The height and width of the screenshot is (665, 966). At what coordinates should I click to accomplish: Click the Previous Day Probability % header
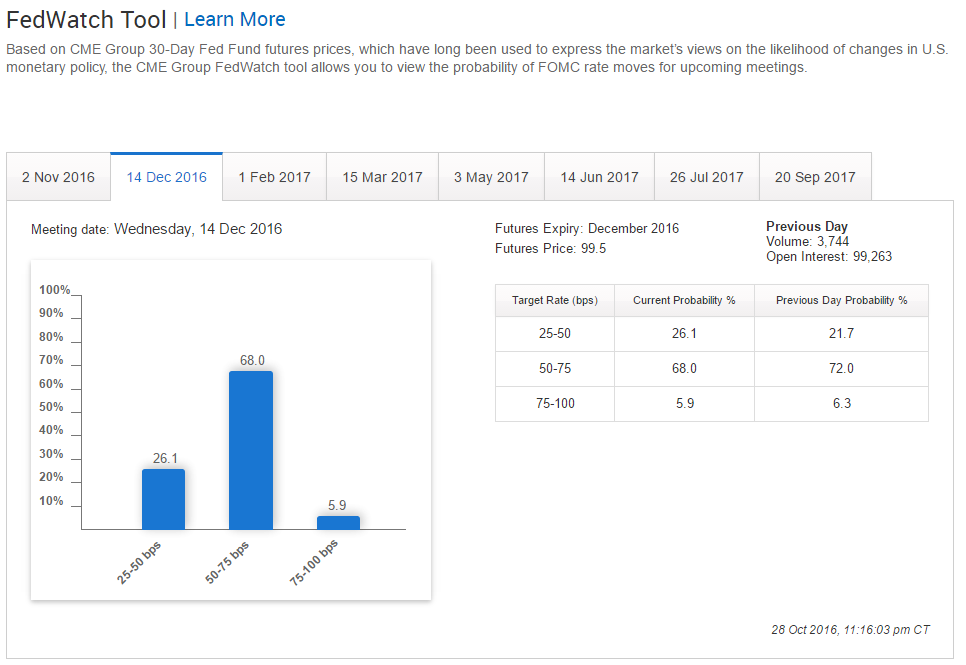(841, 300)
